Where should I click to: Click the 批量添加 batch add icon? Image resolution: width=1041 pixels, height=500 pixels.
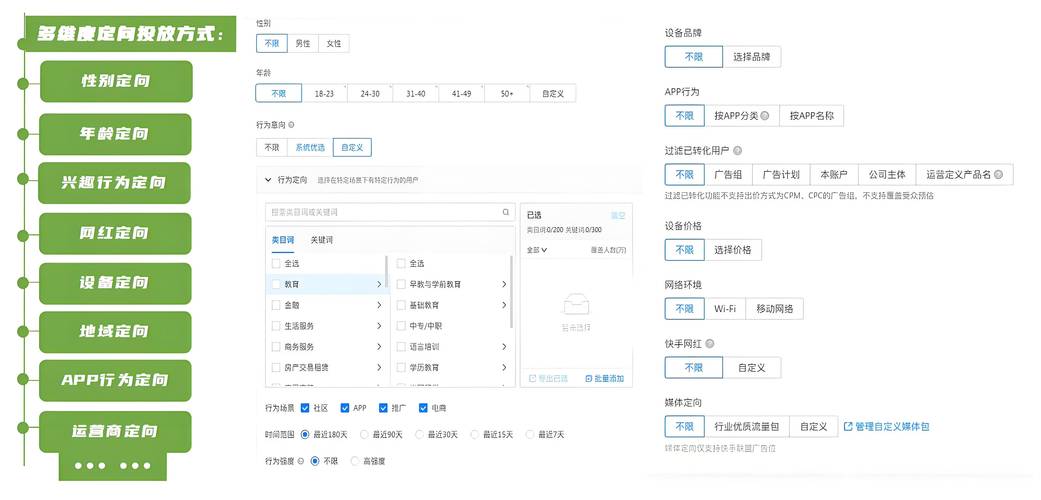(x=589, y=379)
